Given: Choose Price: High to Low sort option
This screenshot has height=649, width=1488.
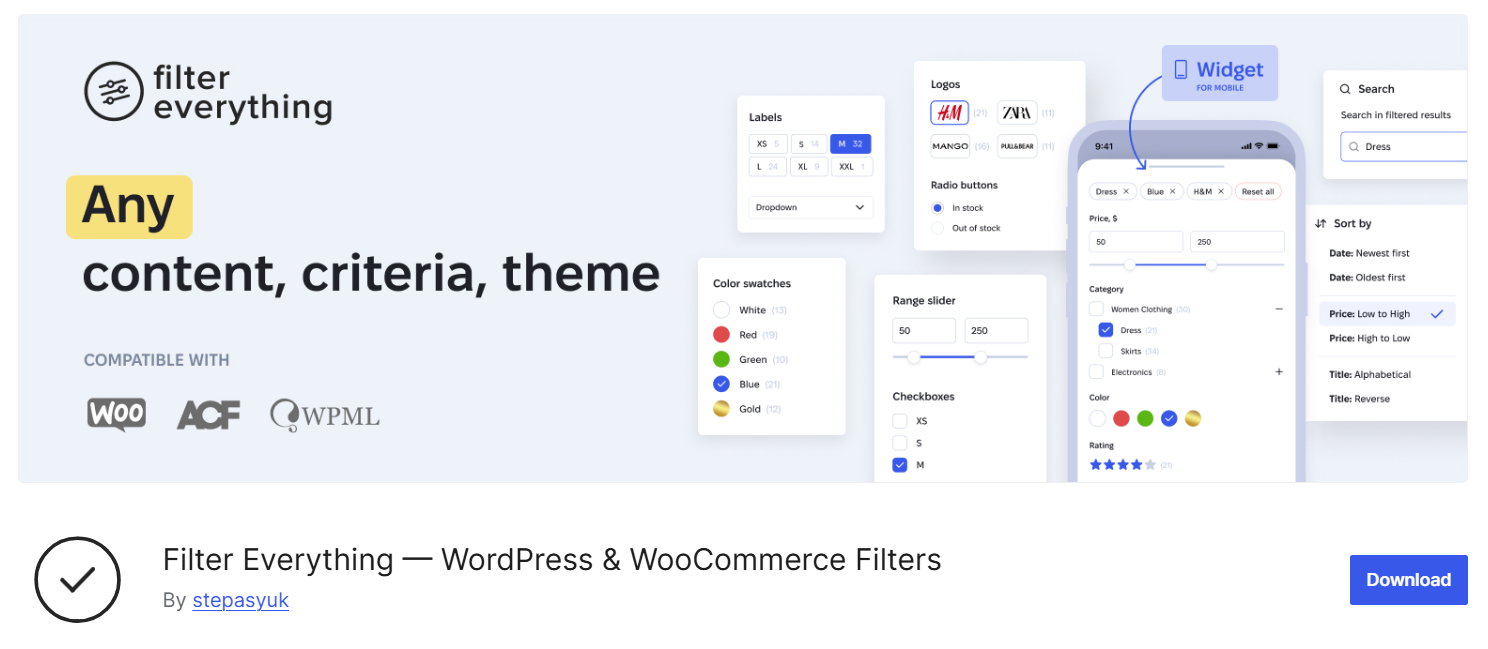Looking at the screenshot, I should [x=1369, y=338].
